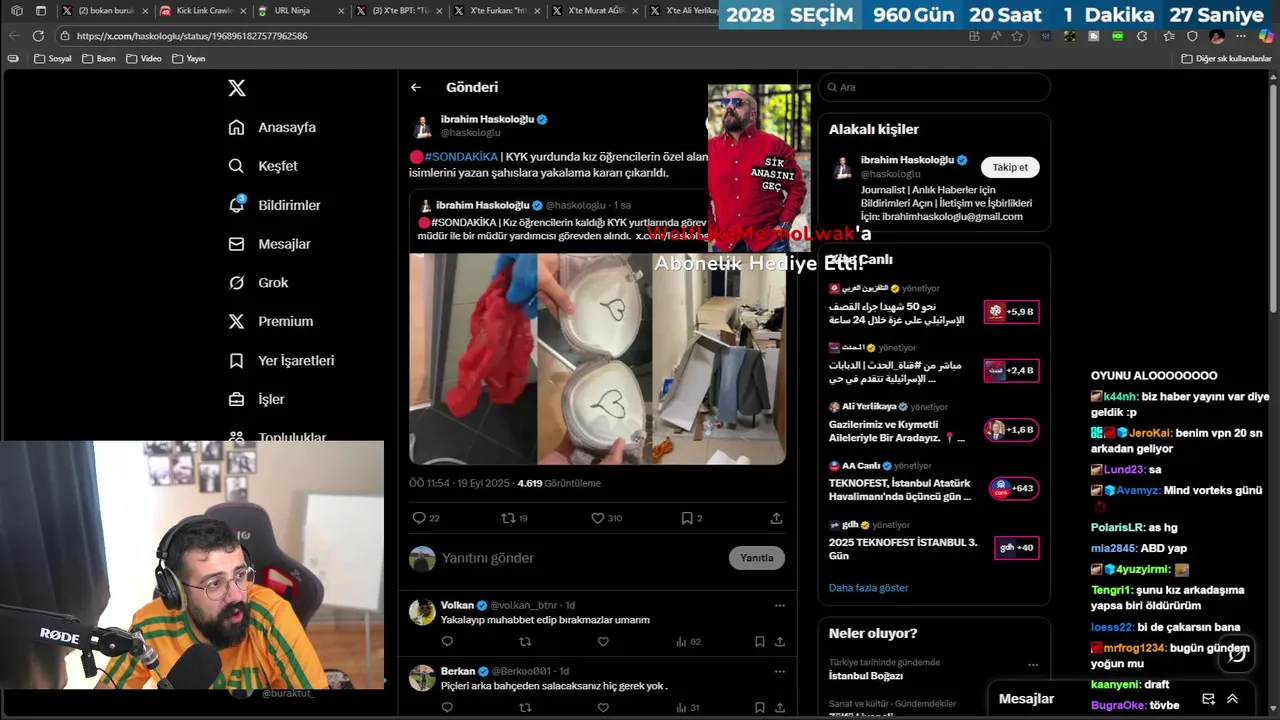Image resolution: width=1280 pixels, height=720 pixels.
Task: Click the repost icon on main post
Action: (x=508, y=518)
